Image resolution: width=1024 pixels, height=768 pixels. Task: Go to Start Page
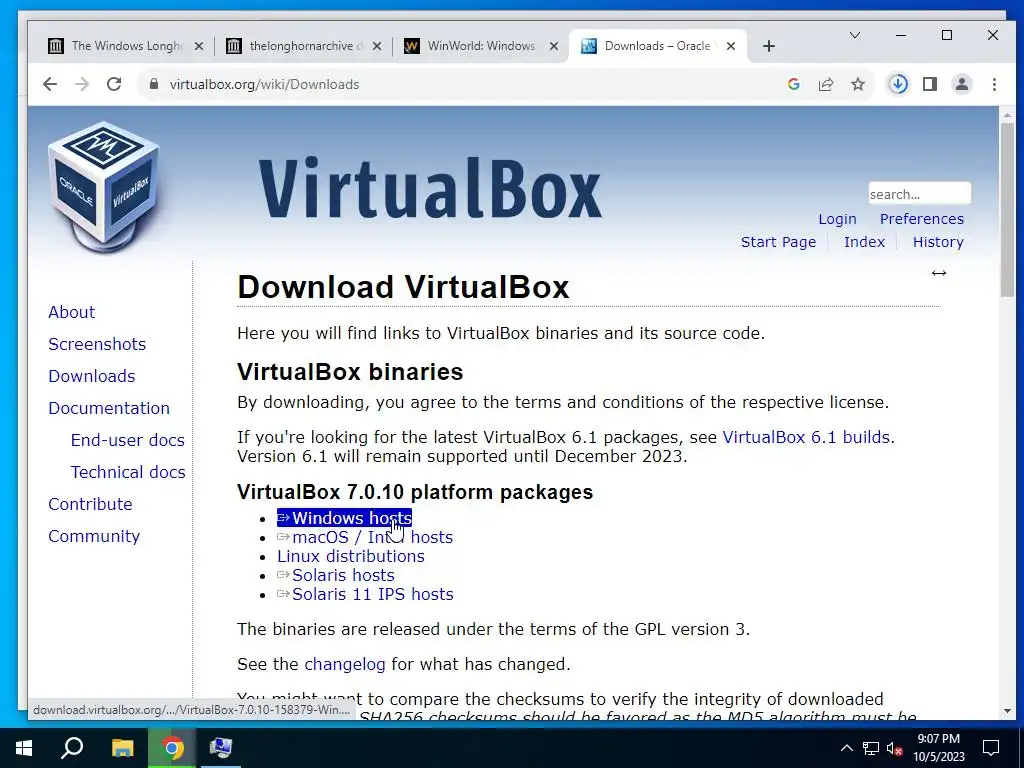778,242
